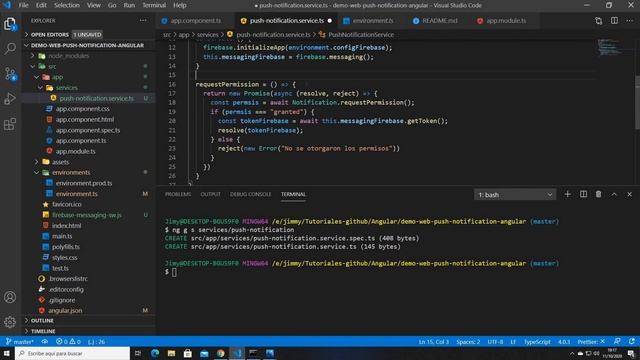This screenshot has height=360, width=640.
Task: Open the Problems panel tab
Action: [178, 194]
